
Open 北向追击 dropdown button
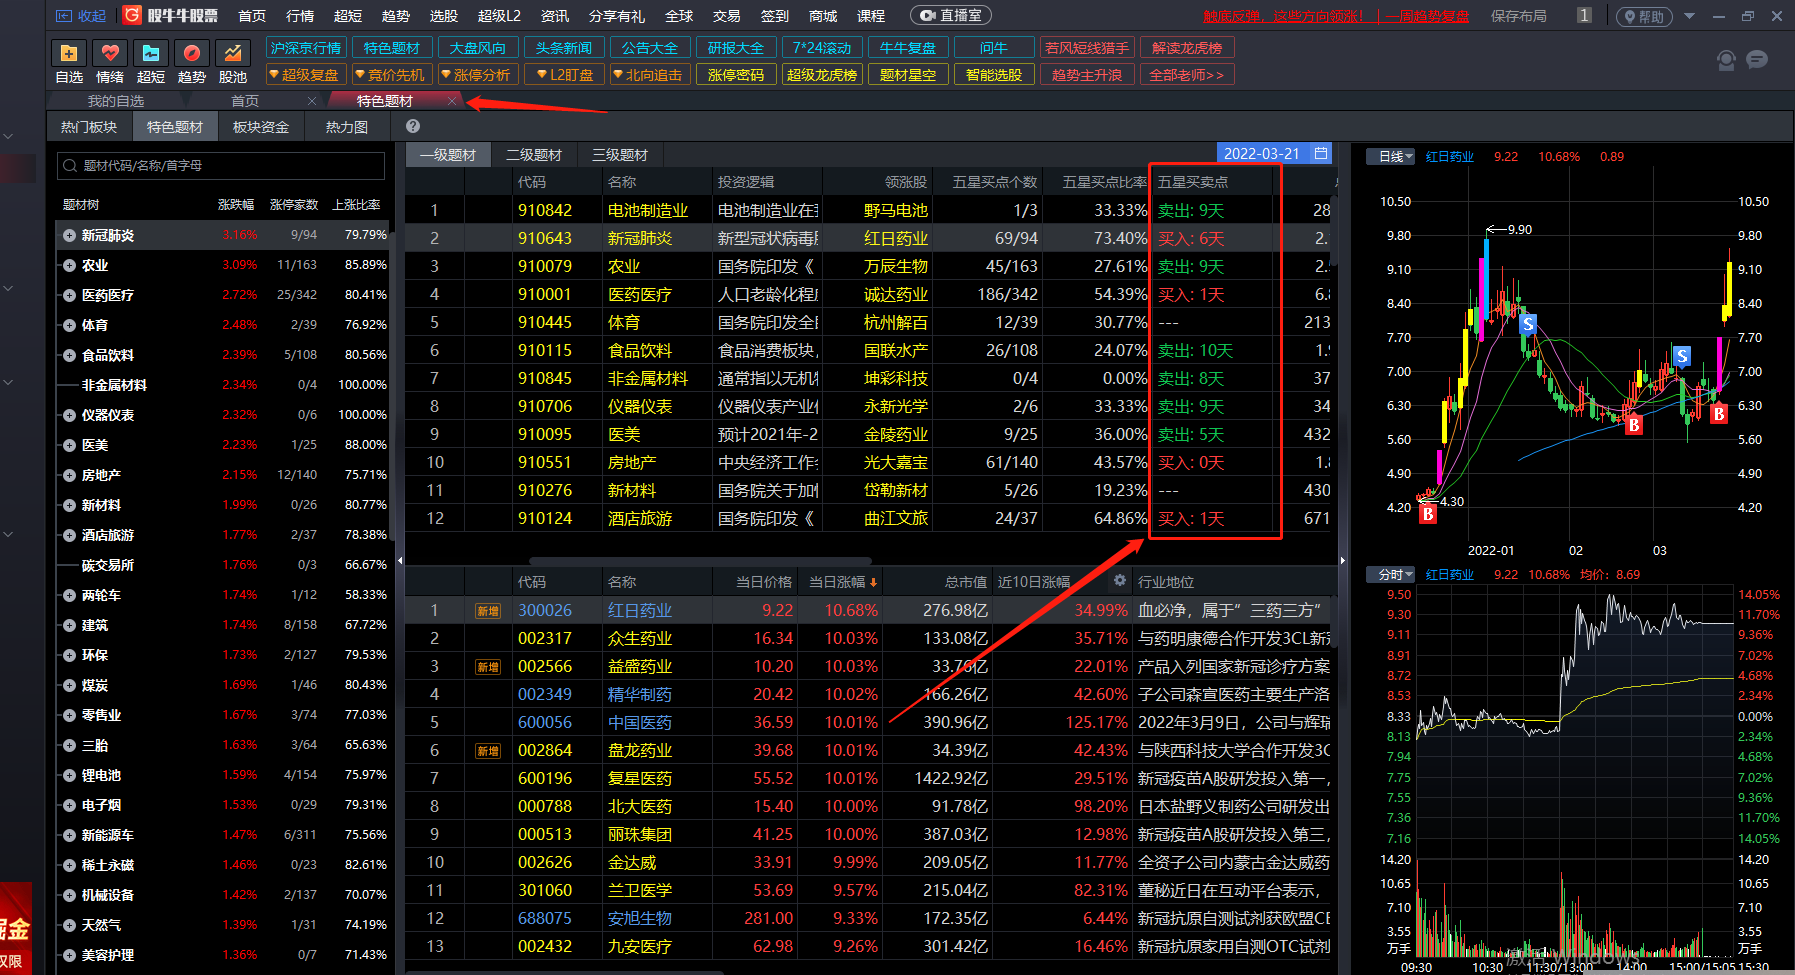(650, 75)
